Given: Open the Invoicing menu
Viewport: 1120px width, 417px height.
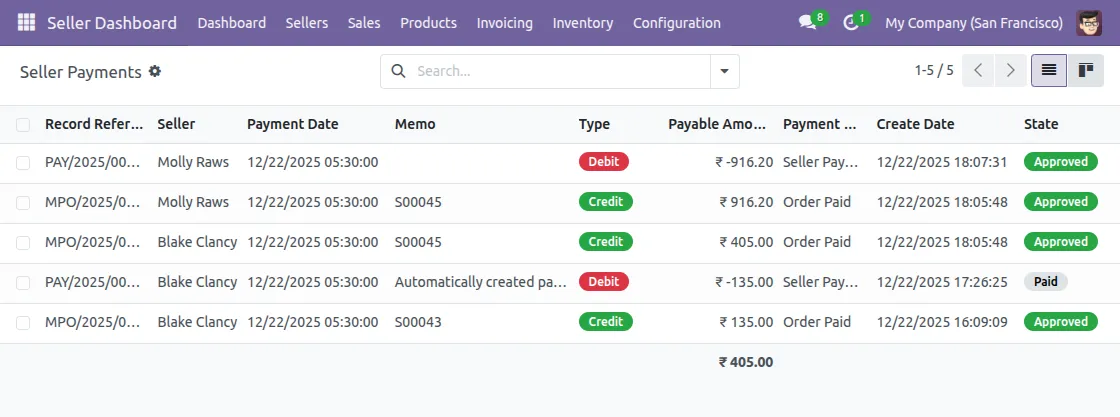Looking at the screenshot, I should point(504,23).
